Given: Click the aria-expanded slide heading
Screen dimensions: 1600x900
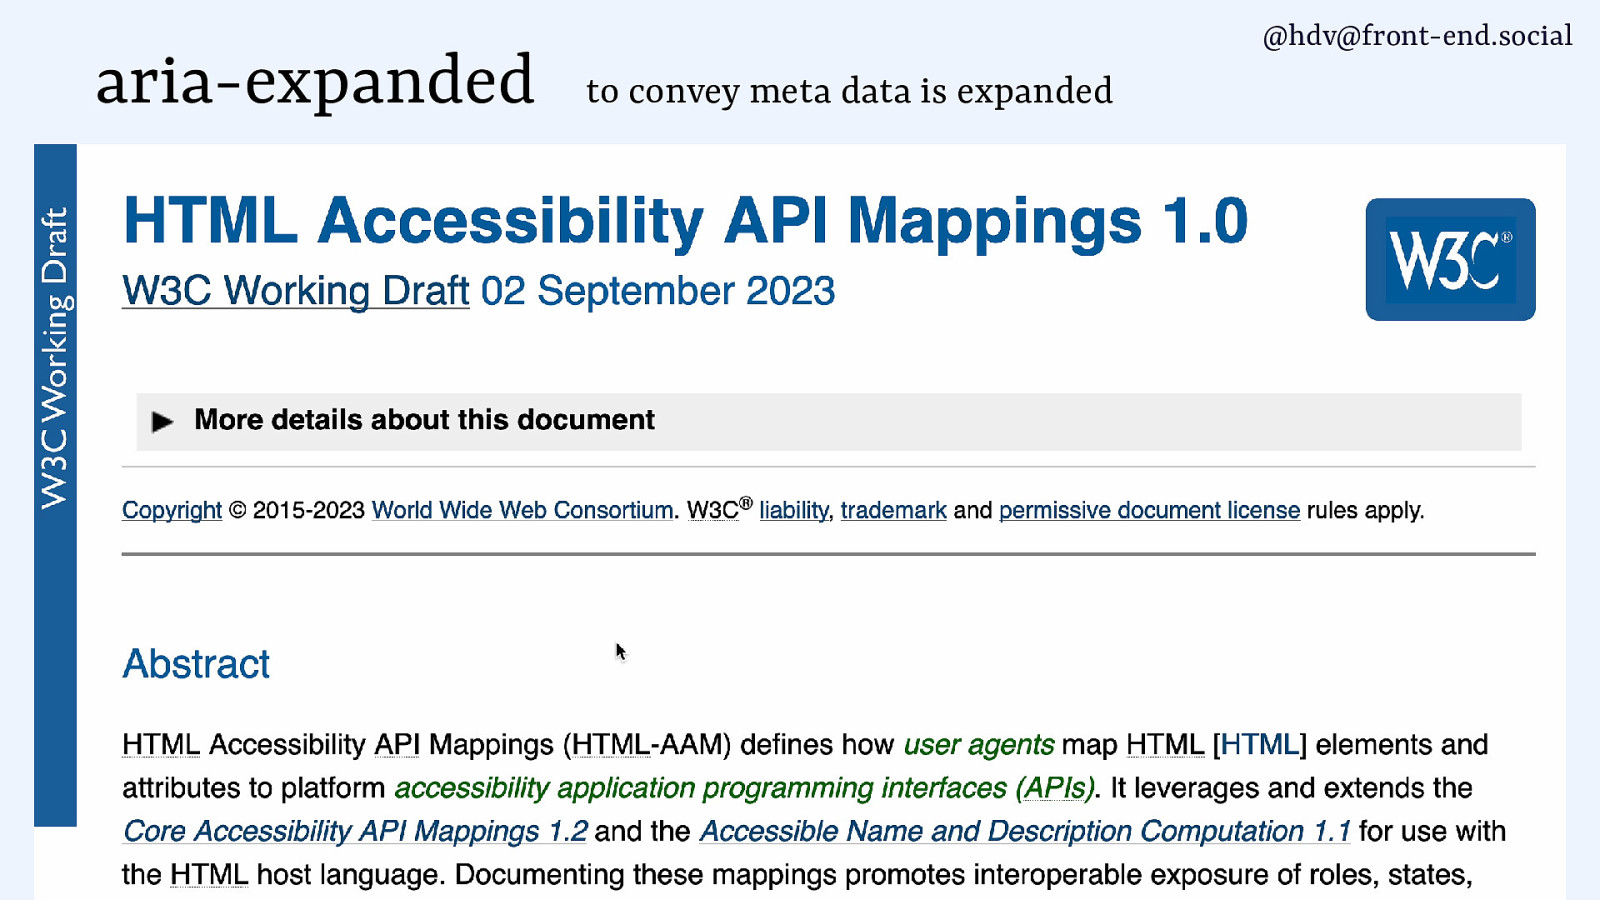Looking at the screenshot, I should (315, 81).
